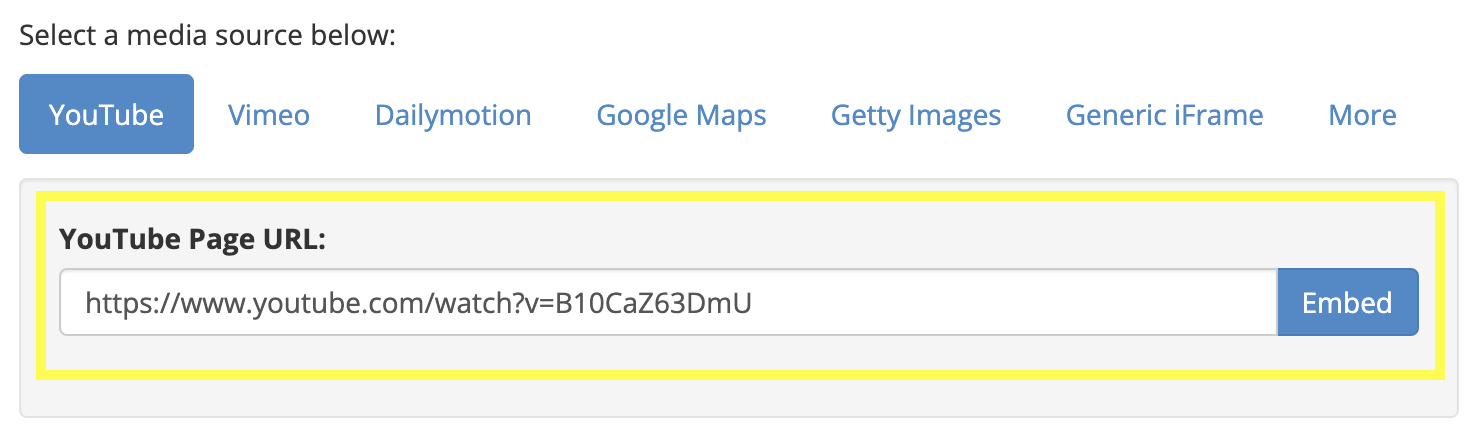1480x440 pixels.
Task: Select the YouTube media source tab
Action: pos(106,115)
